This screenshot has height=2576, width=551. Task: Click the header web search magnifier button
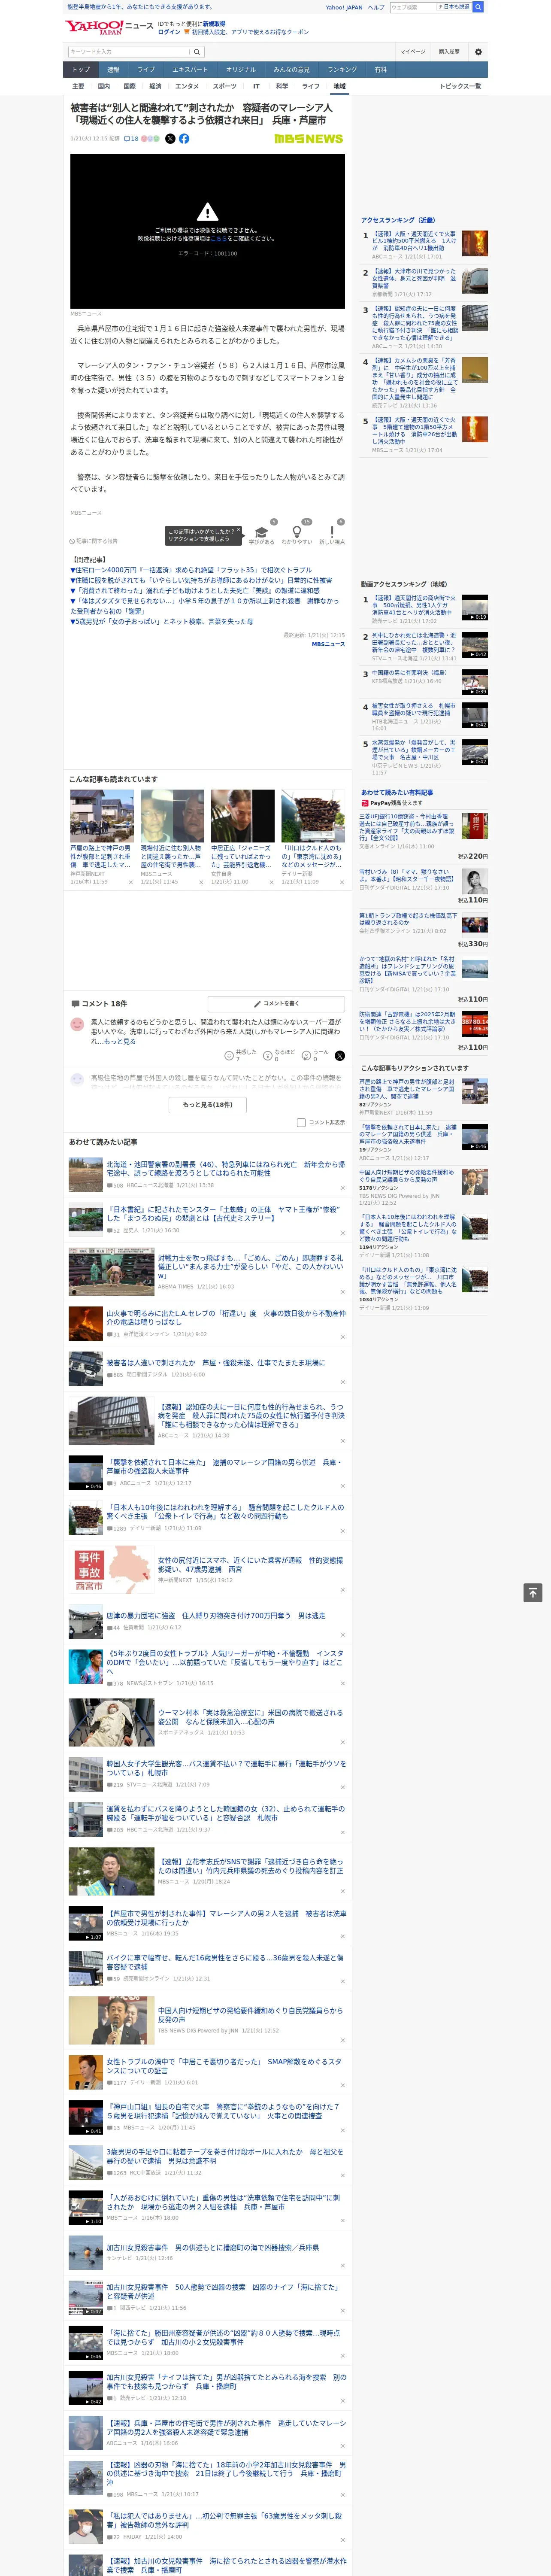click(x=478, y=7)
